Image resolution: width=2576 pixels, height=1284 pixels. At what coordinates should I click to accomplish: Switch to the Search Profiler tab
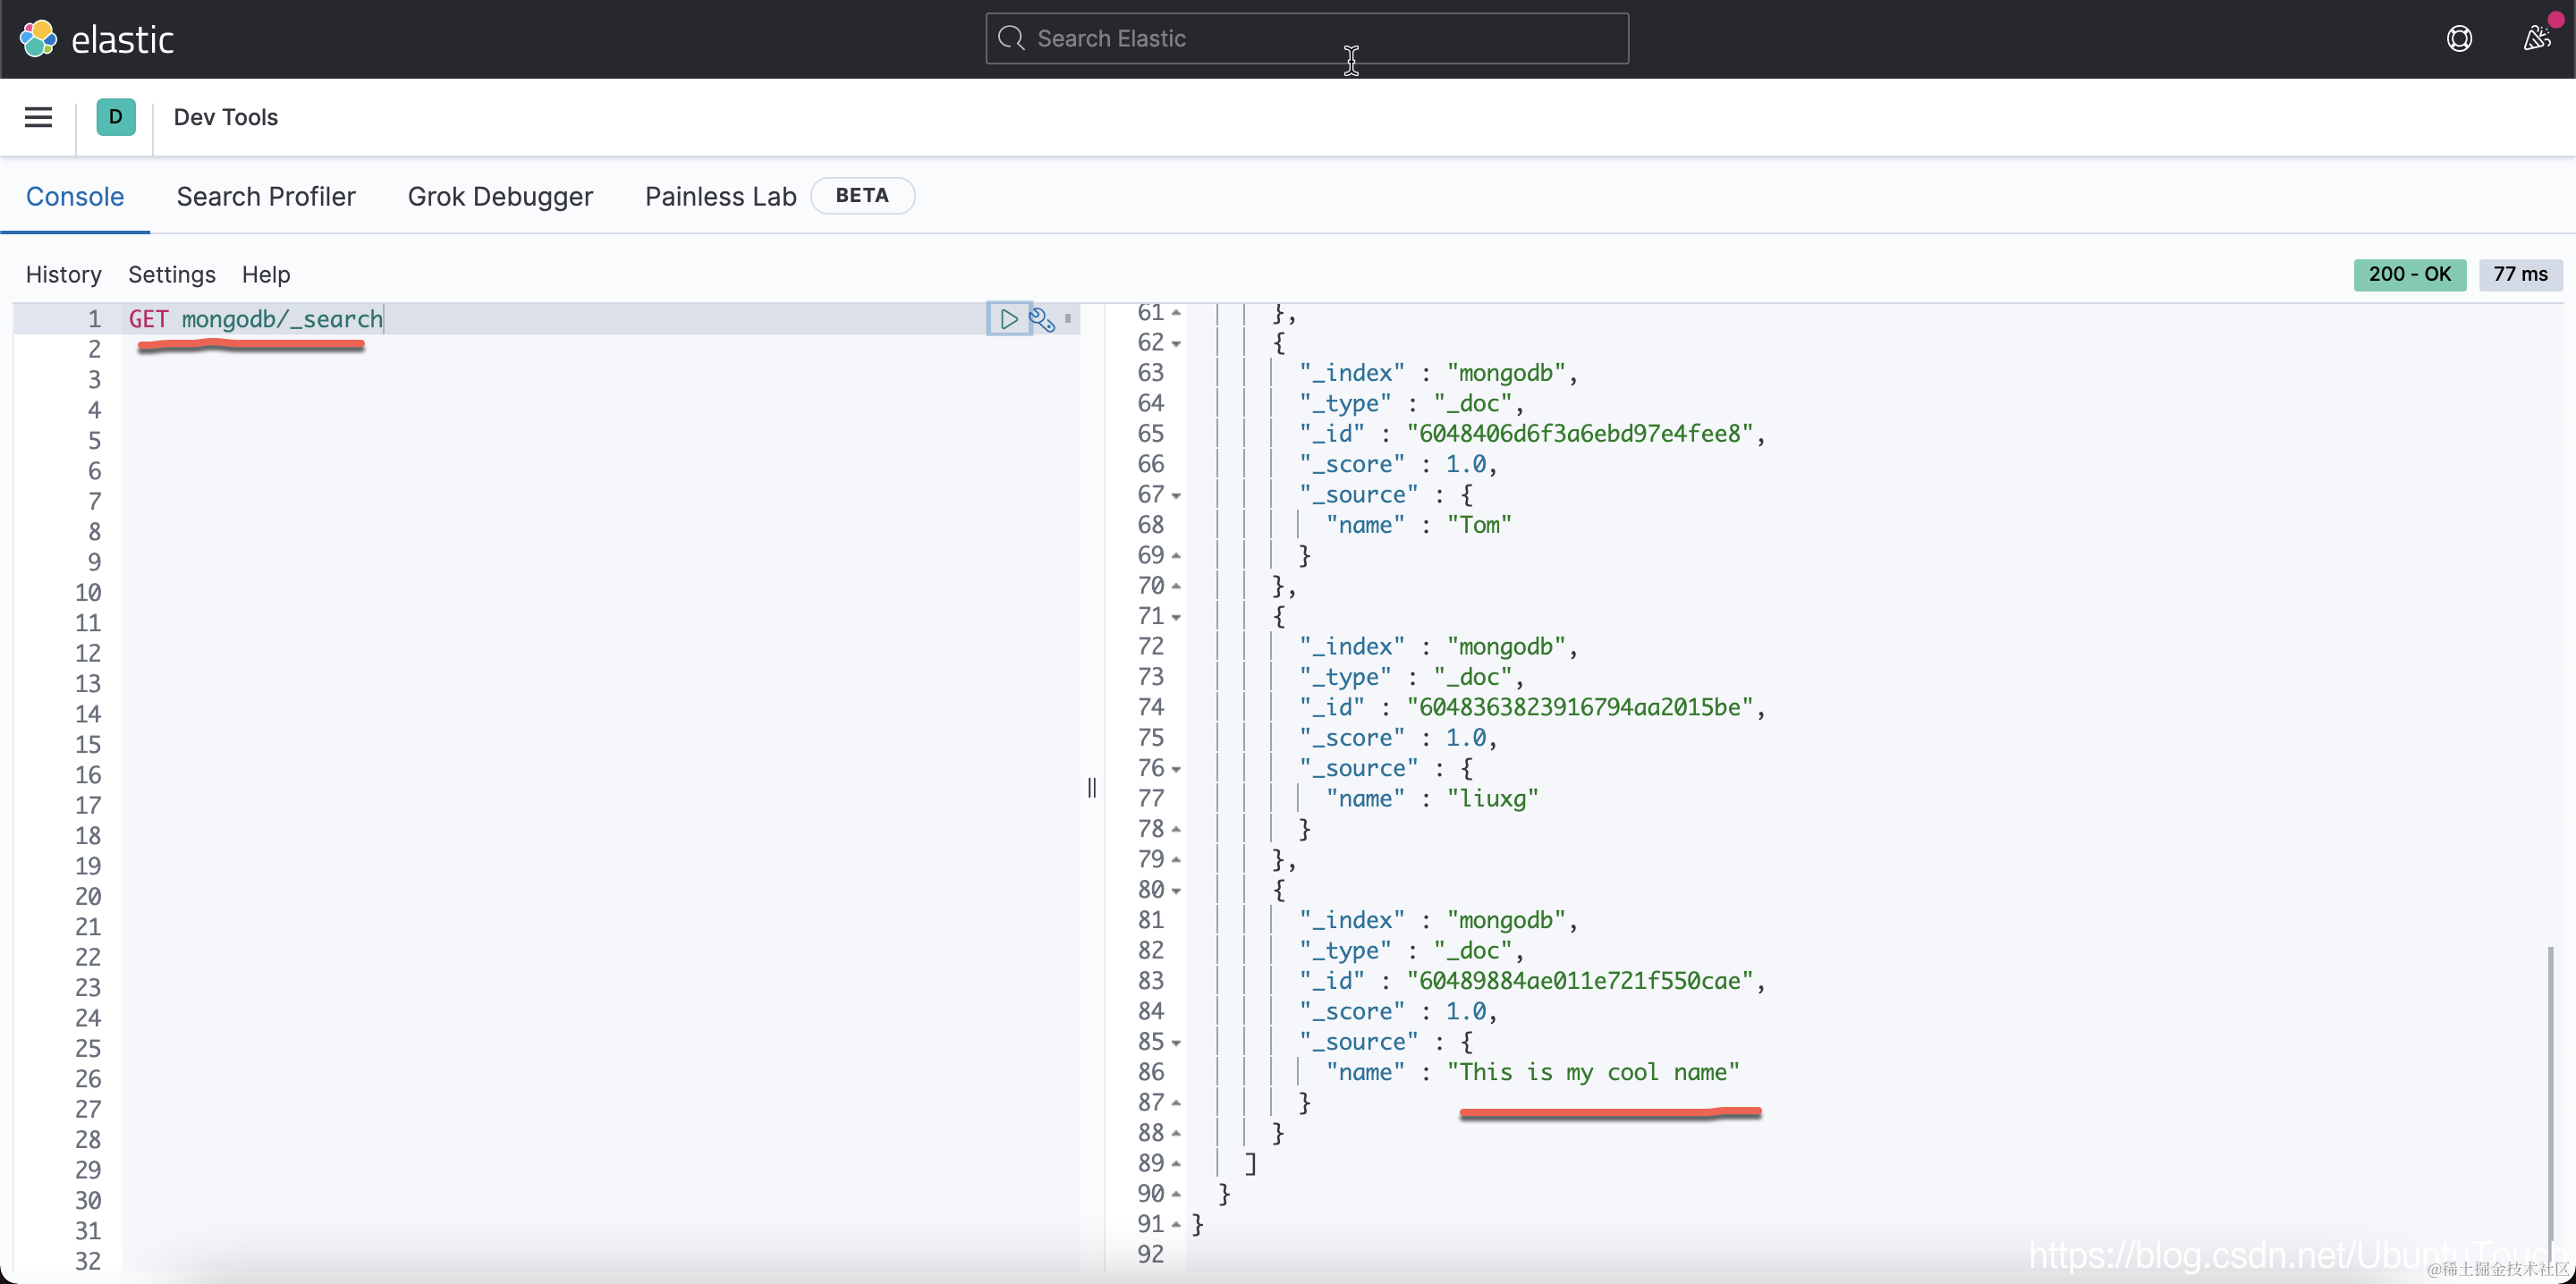(266, 196)
